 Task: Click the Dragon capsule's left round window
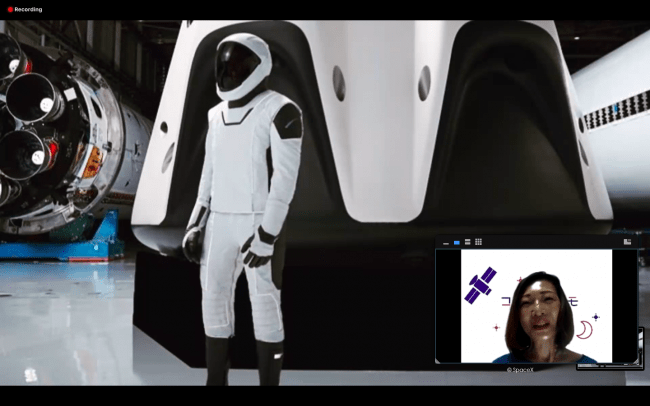tap(339, 83)
